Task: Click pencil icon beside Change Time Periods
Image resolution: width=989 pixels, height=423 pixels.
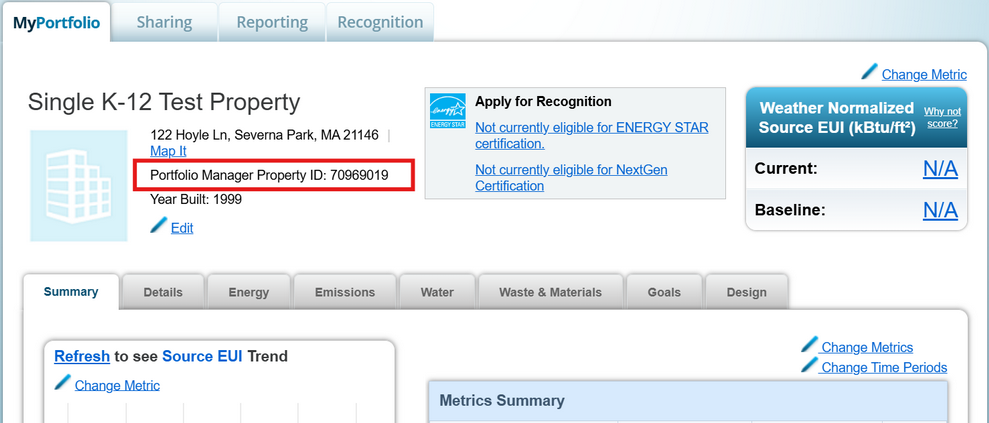Action: point(809,364)
